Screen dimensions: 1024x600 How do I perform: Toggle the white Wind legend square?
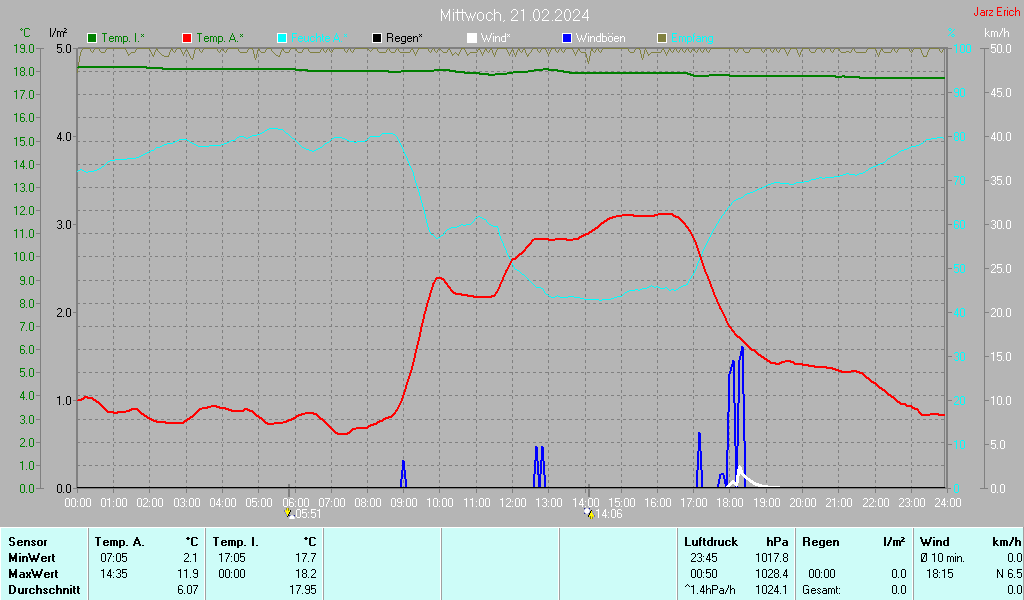472,39
